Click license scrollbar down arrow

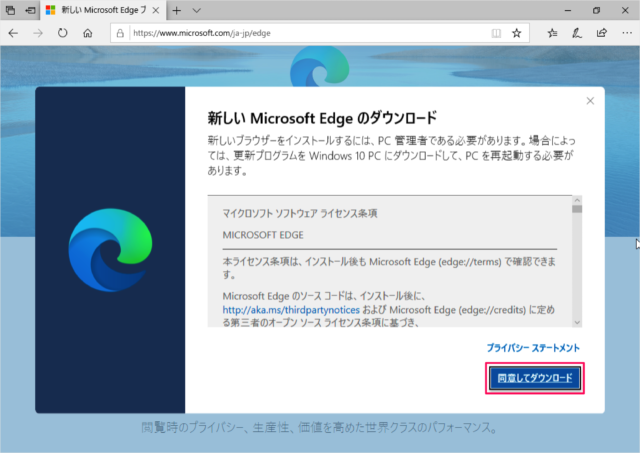[577, 322]
